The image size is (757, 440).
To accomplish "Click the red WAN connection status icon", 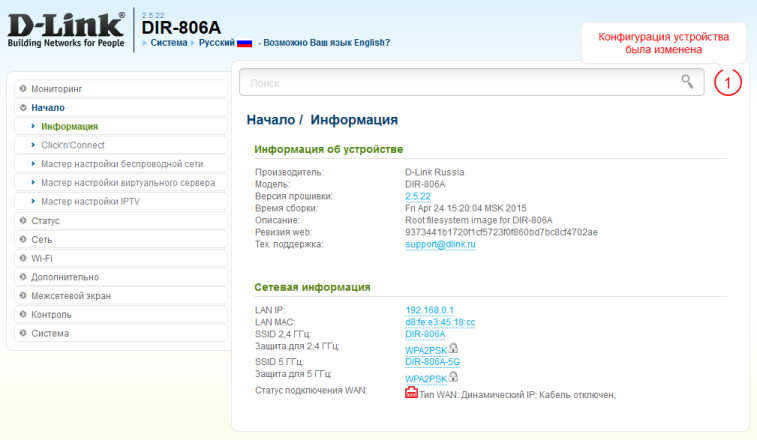I will 411,392.
